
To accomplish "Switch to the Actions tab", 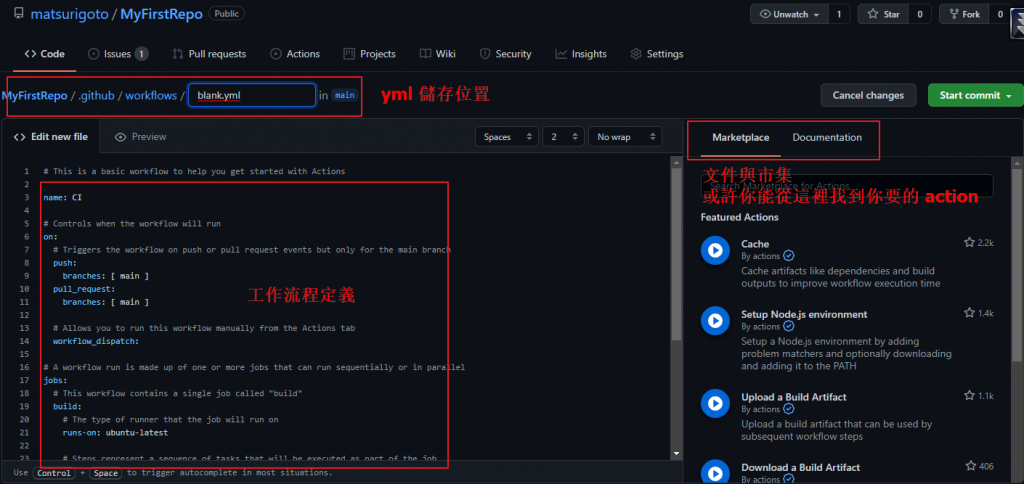I will [x=295, y=54].
